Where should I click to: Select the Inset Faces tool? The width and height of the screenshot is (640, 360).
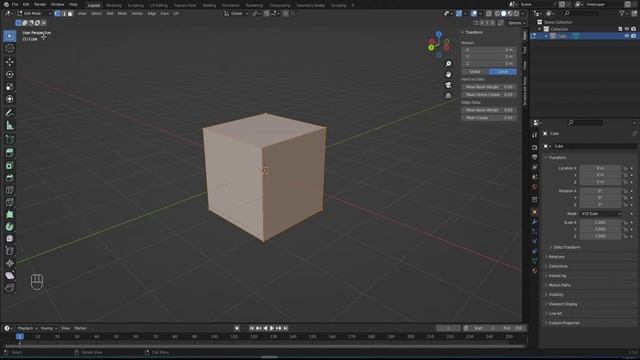point(9,165)
